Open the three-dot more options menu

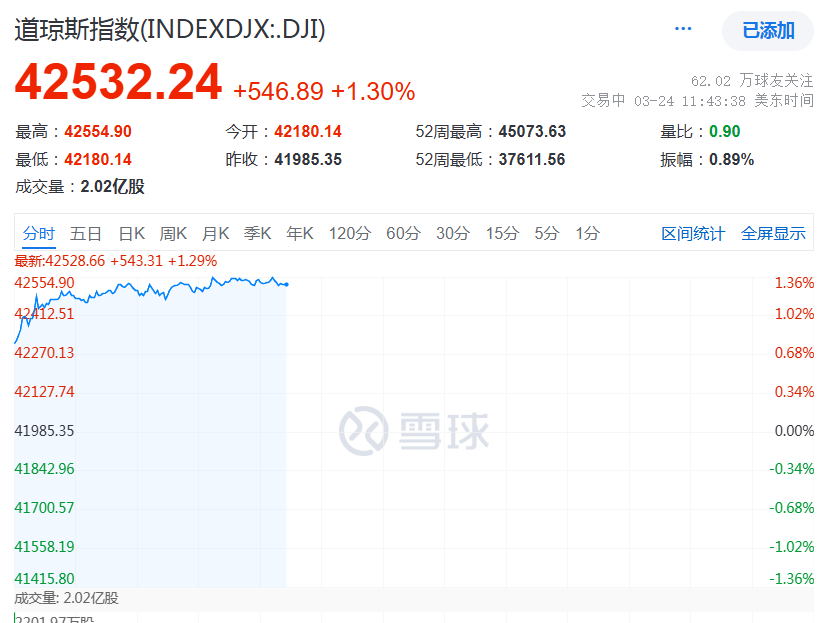click(x=683, y=29)
